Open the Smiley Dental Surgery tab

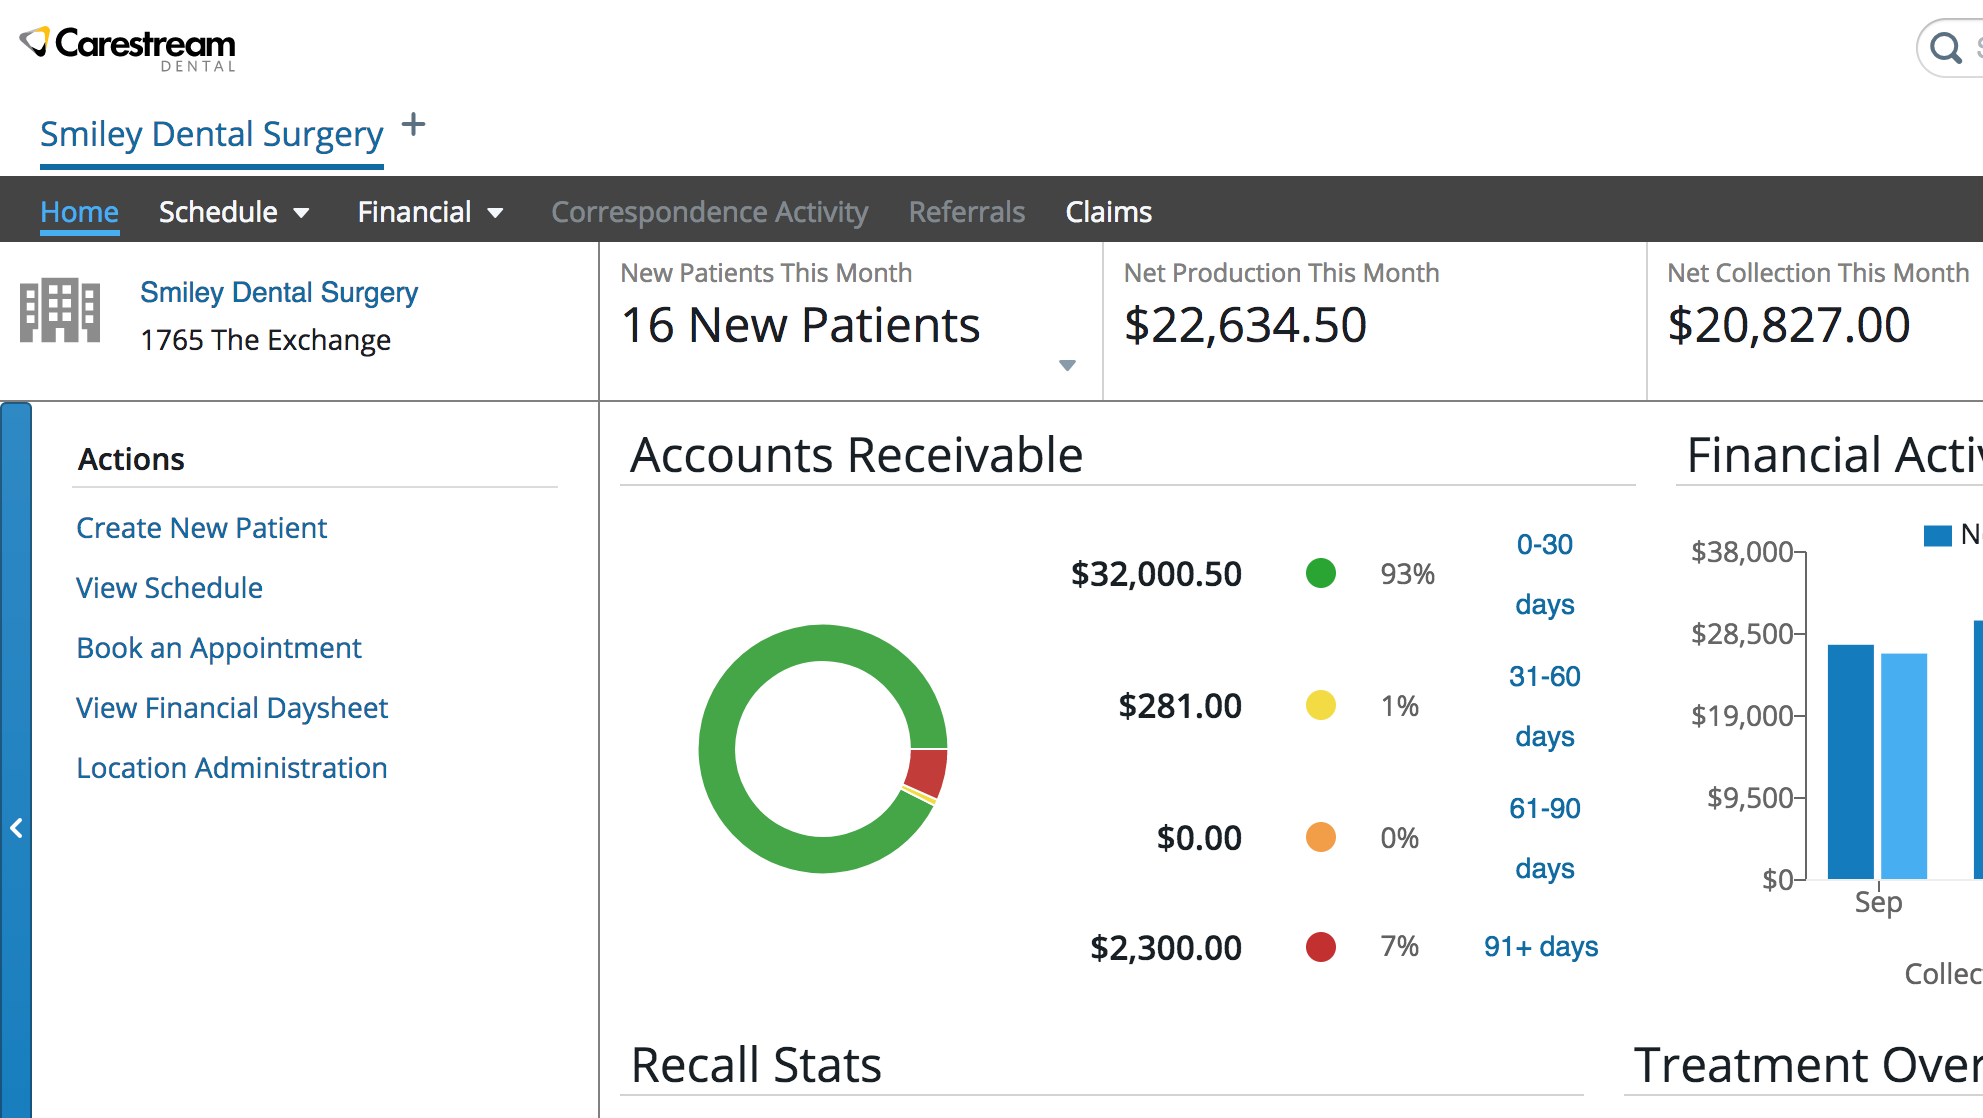[212, 134]
